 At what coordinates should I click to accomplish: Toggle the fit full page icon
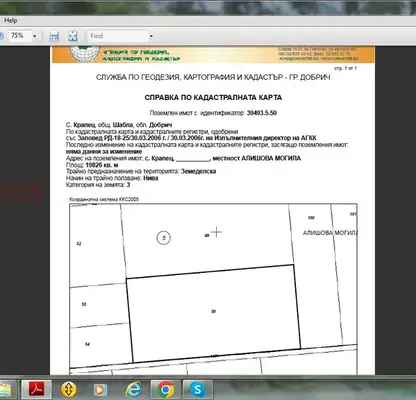point(73,36)
